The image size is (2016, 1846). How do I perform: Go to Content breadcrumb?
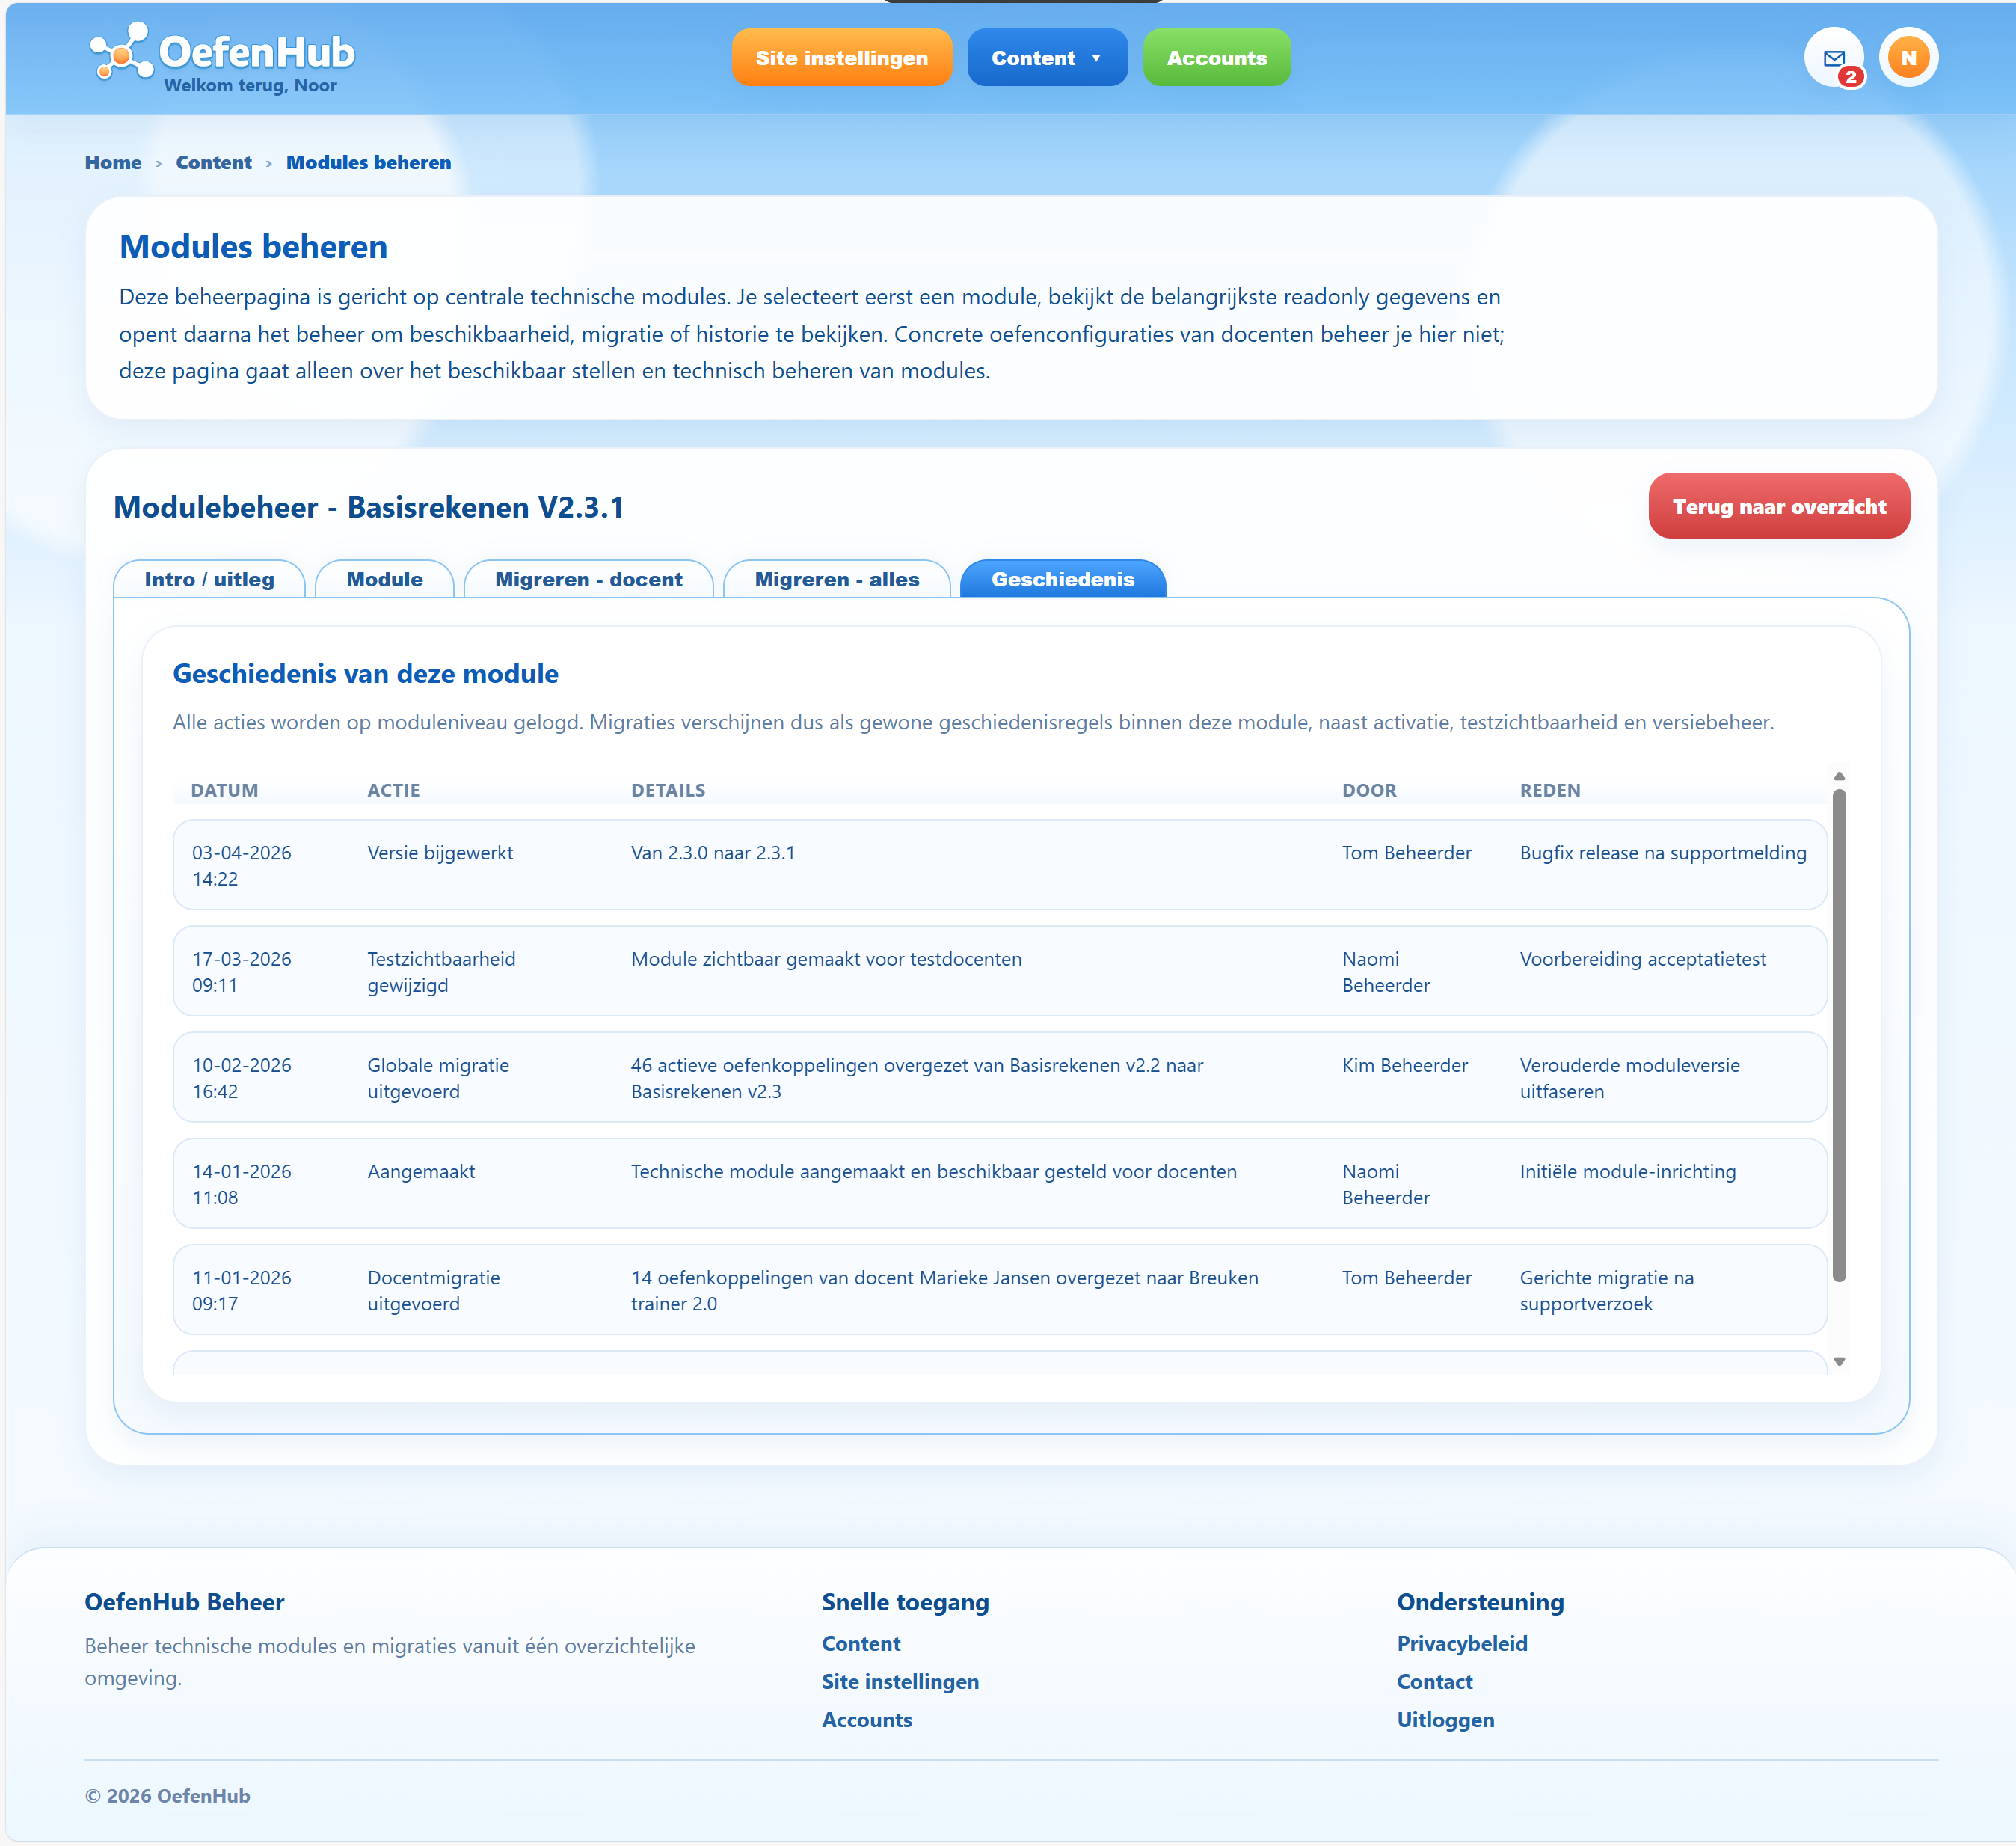click(x=214, y=162)
